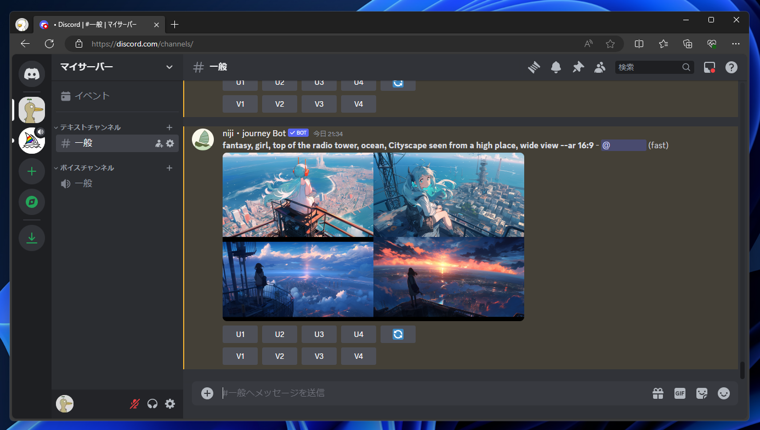Reload the Discord page
The height and width of the screenshot is (430, 760).
point(49,44)
